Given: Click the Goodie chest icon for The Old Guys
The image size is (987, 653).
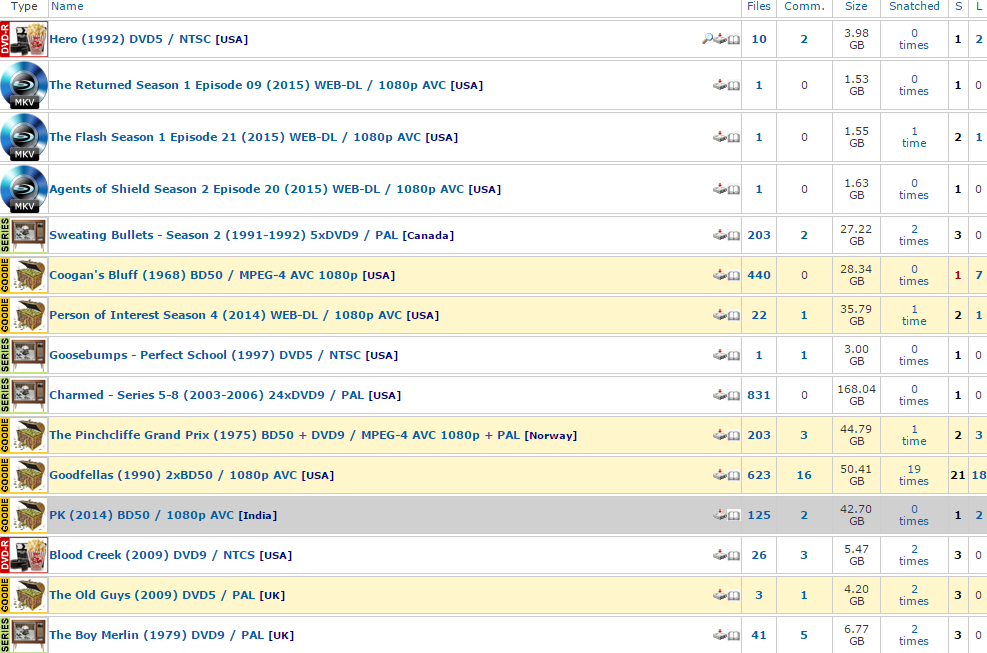Looking at the screenshot, I should pyautogui.click(x=24, y=595).
